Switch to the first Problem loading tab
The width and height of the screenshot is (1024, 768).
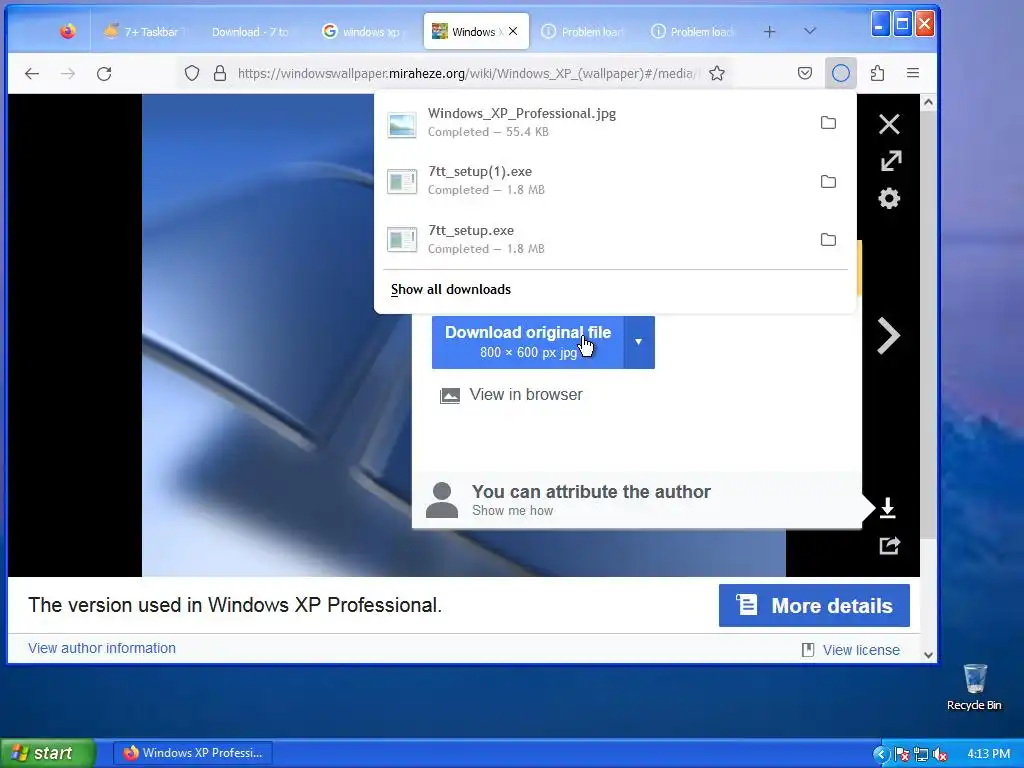pyautogui.click(x=584, y=31)
